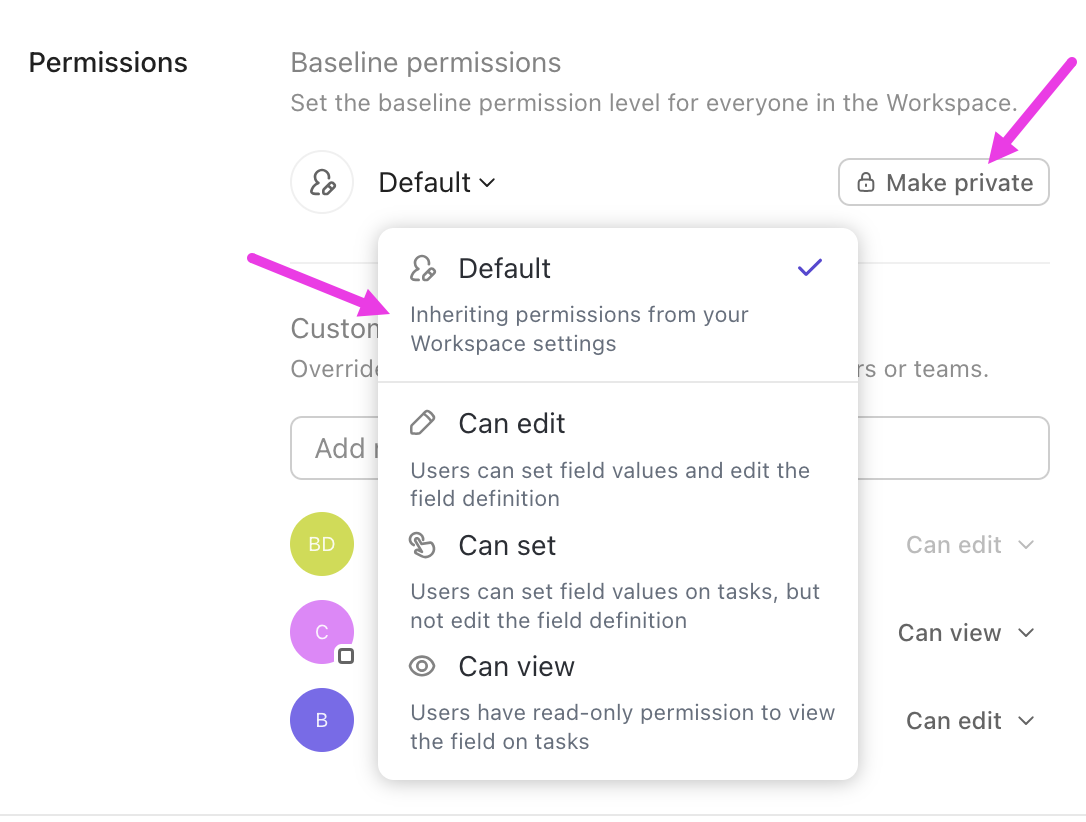Open the Permissions settings section
The width and height of the screenshot is (1086, 822).
tap(108, 62)
